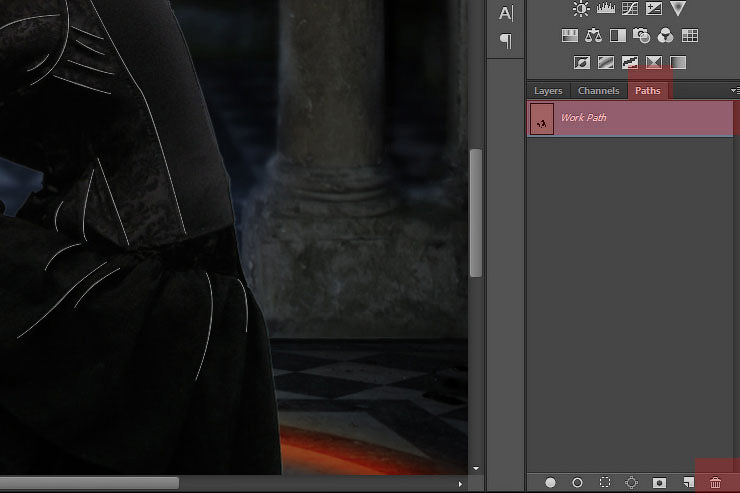Viewport: 740px width, 493px height.
Task: Add a Color Balance adjustment
Action: coord(594,36)
